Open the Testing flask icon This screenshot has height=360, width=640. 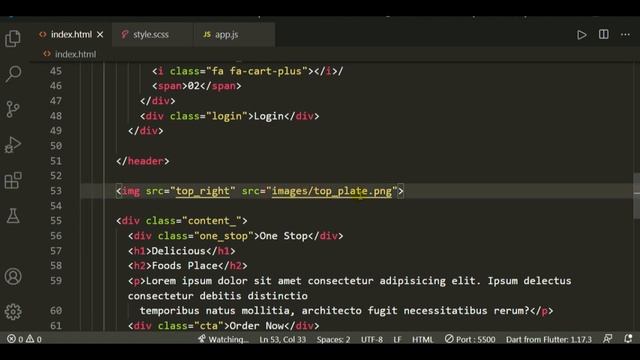point(13,216)
